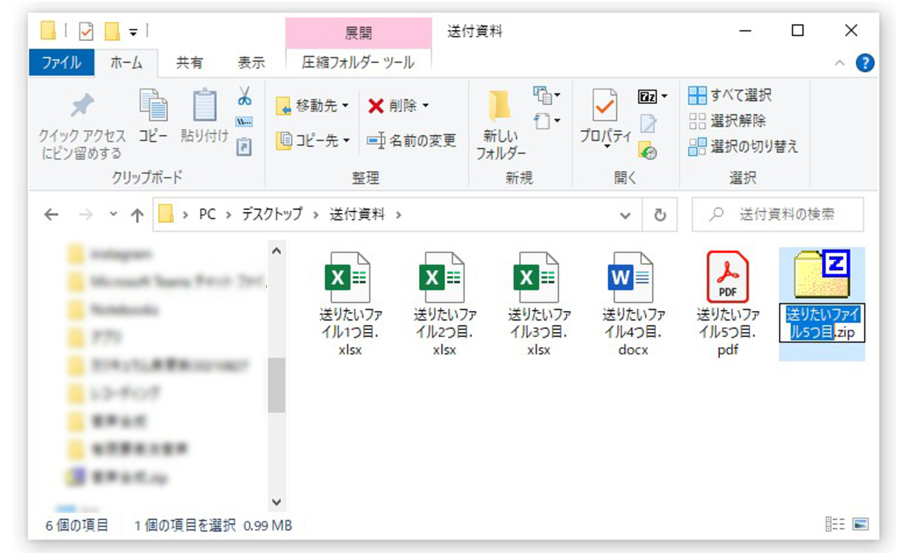Click the navigation pane scroll up arrow
Screen dimensions: 906x555
pyautogui.click(x=276, y=251)
